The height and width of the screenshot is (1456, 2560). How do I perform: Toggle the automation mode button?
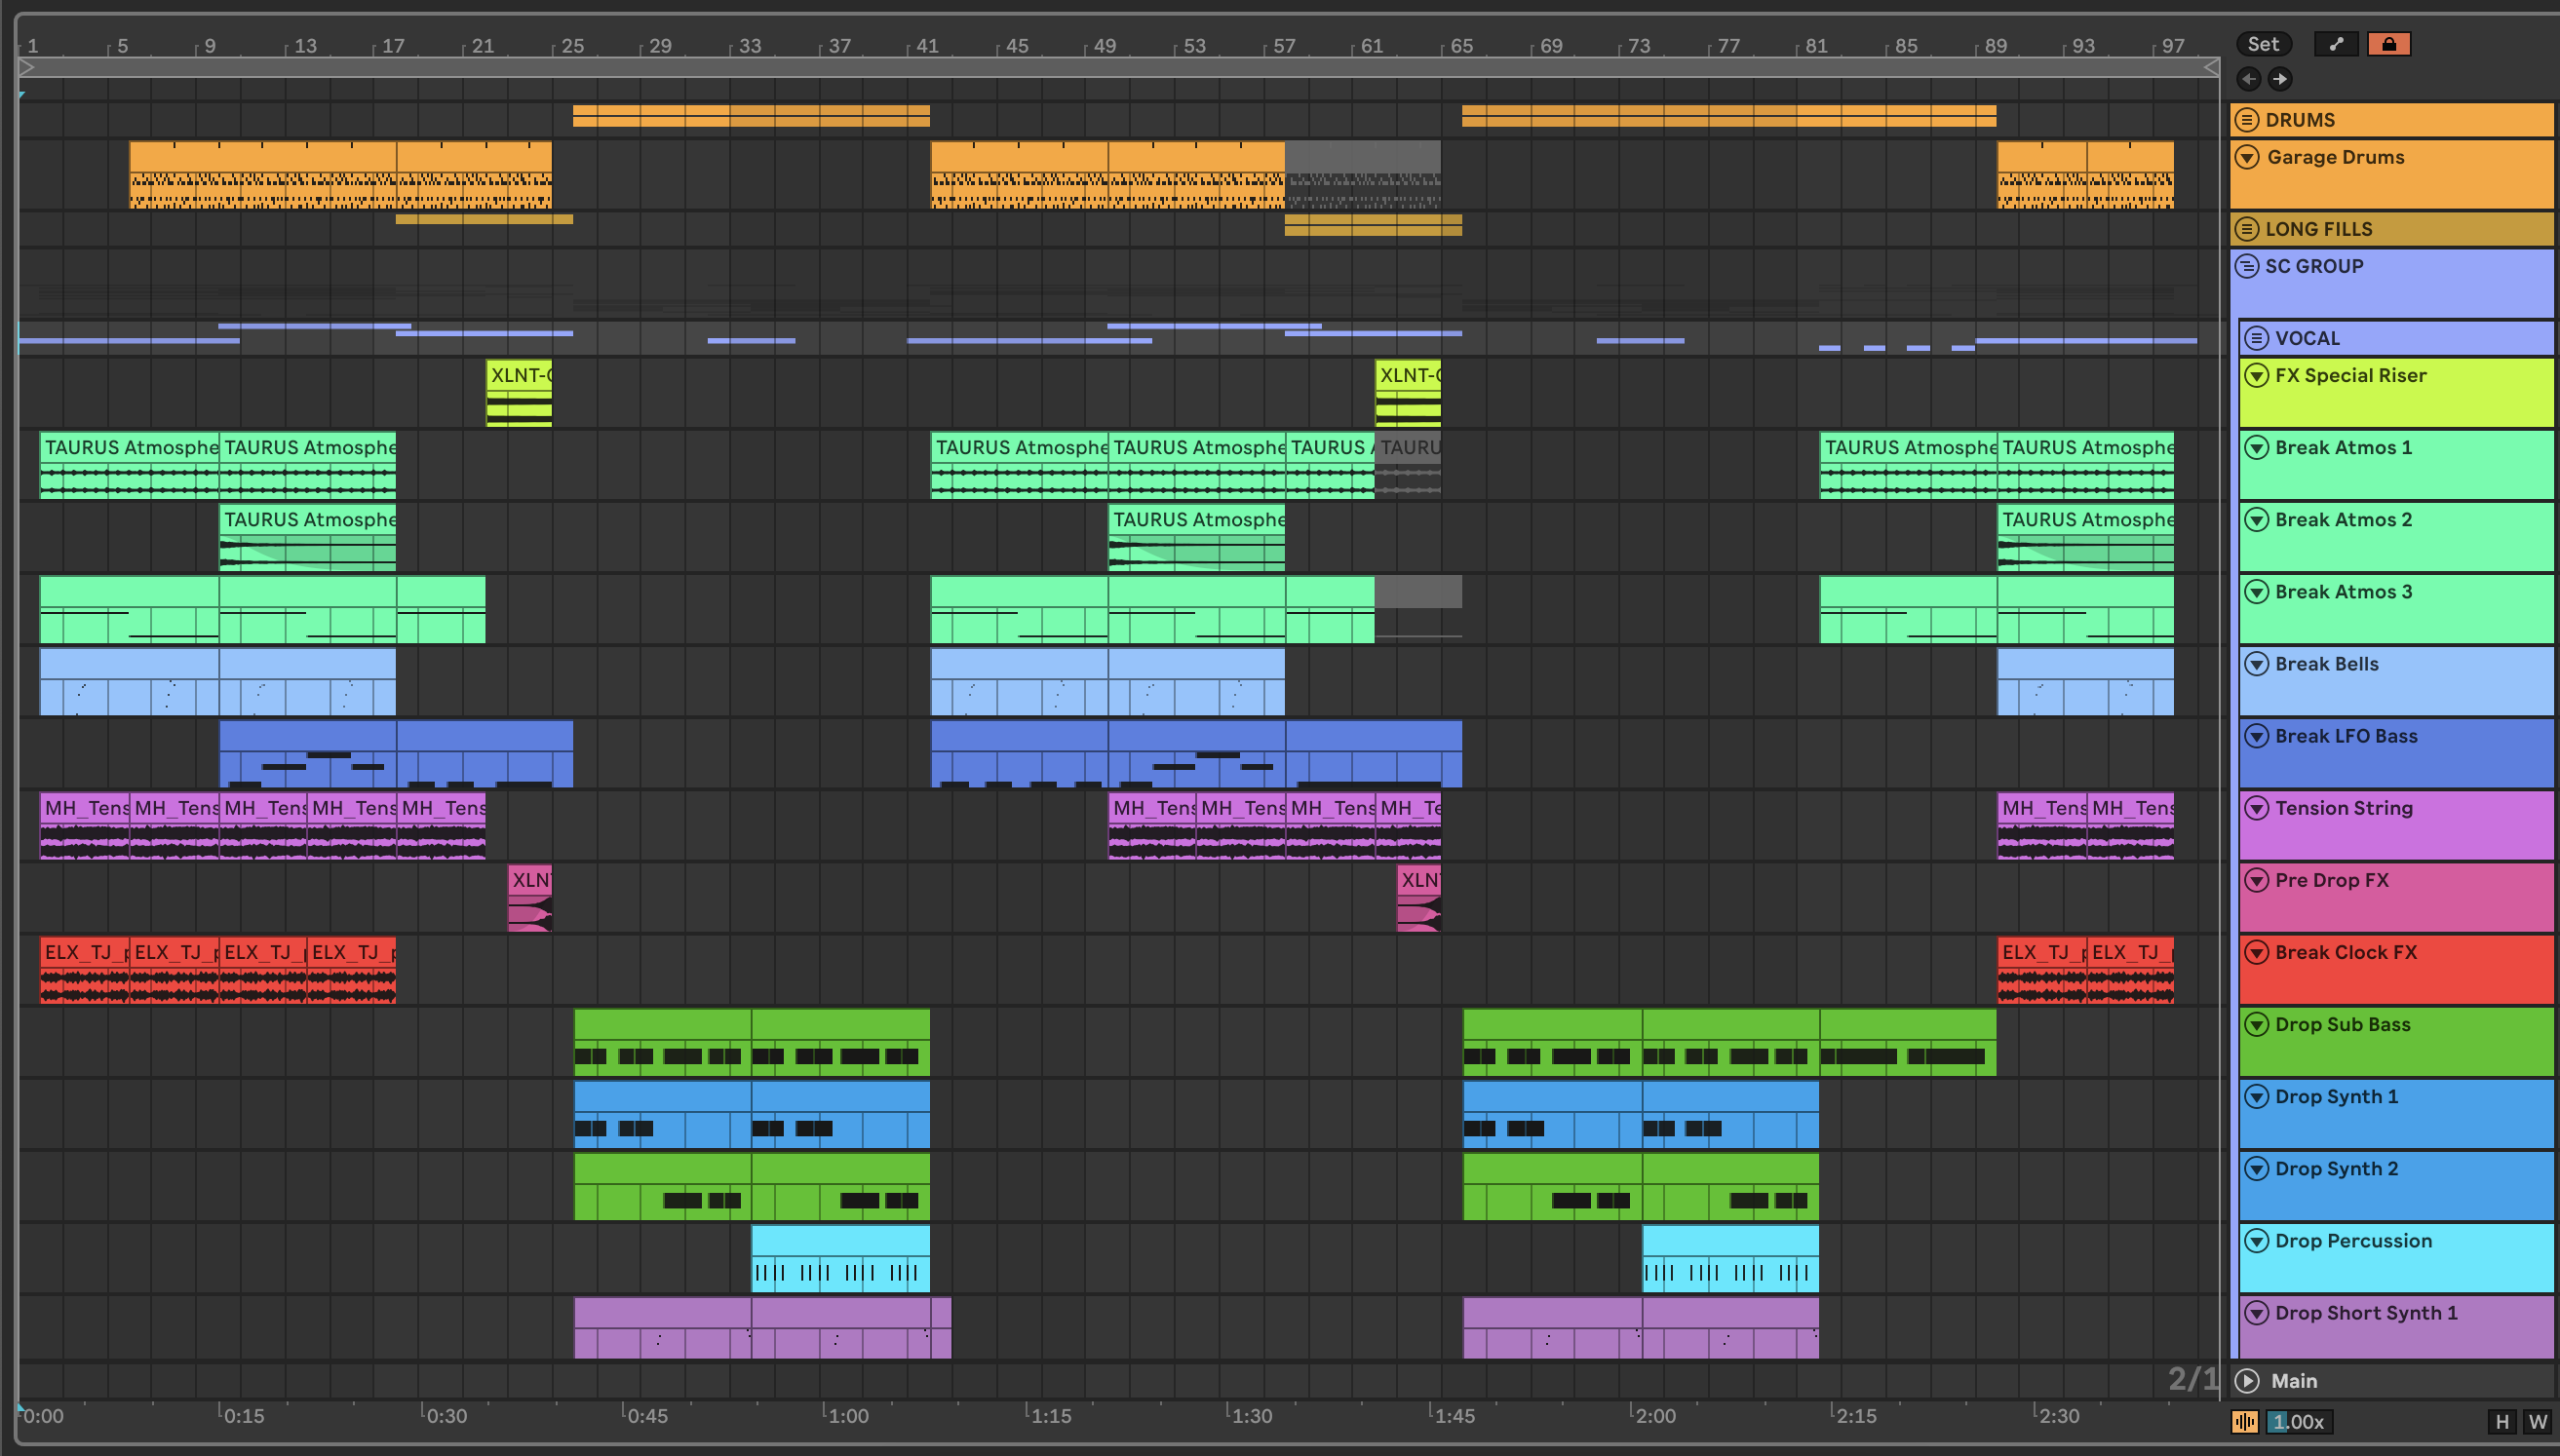2336,44
